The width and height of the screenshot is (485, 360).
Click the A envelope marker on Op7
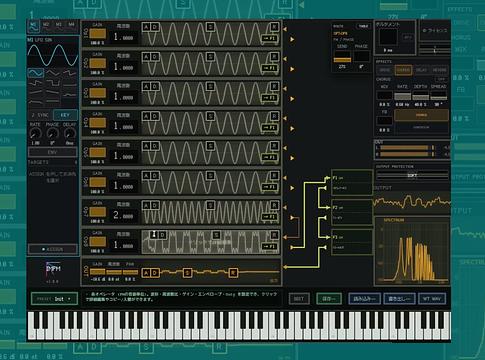point(146,205)
